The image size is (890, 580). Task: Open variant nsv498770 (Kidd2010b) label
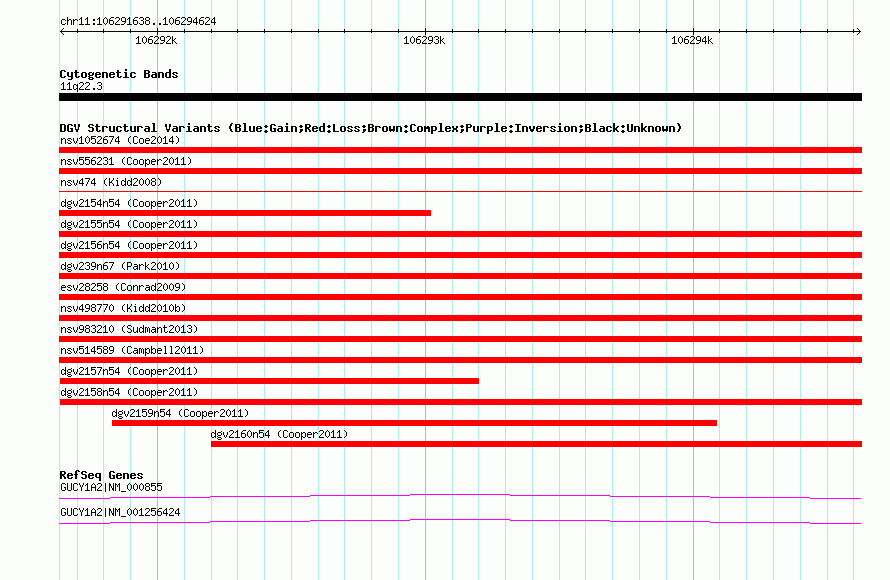coord(123,308)
